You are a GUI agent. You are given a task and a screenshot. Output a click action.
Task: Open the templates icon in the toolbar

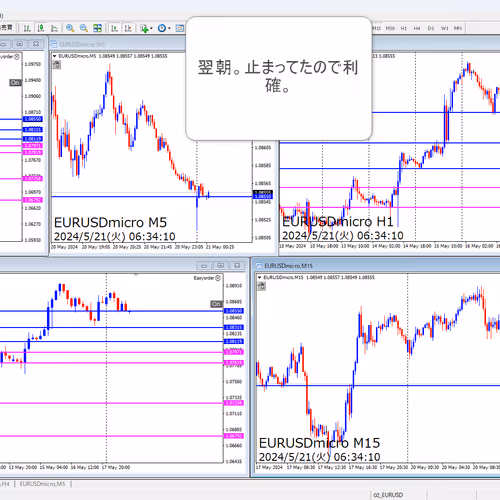click(x=180, y=28)
